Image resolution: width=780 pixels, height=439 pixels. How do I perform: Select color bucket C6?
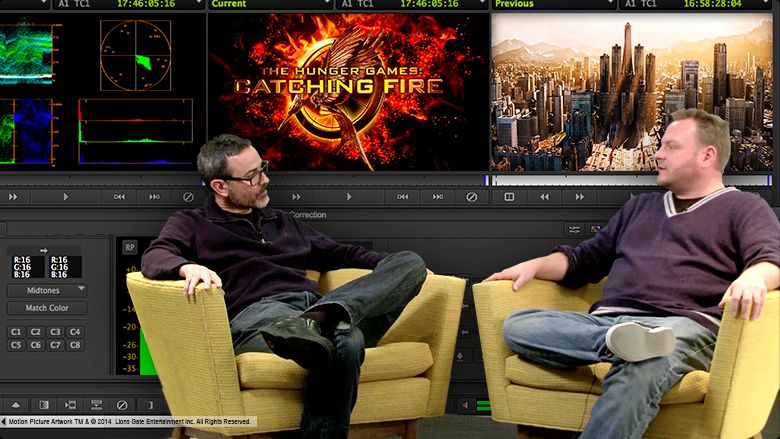pyautogui.click(x=35, y=345)
